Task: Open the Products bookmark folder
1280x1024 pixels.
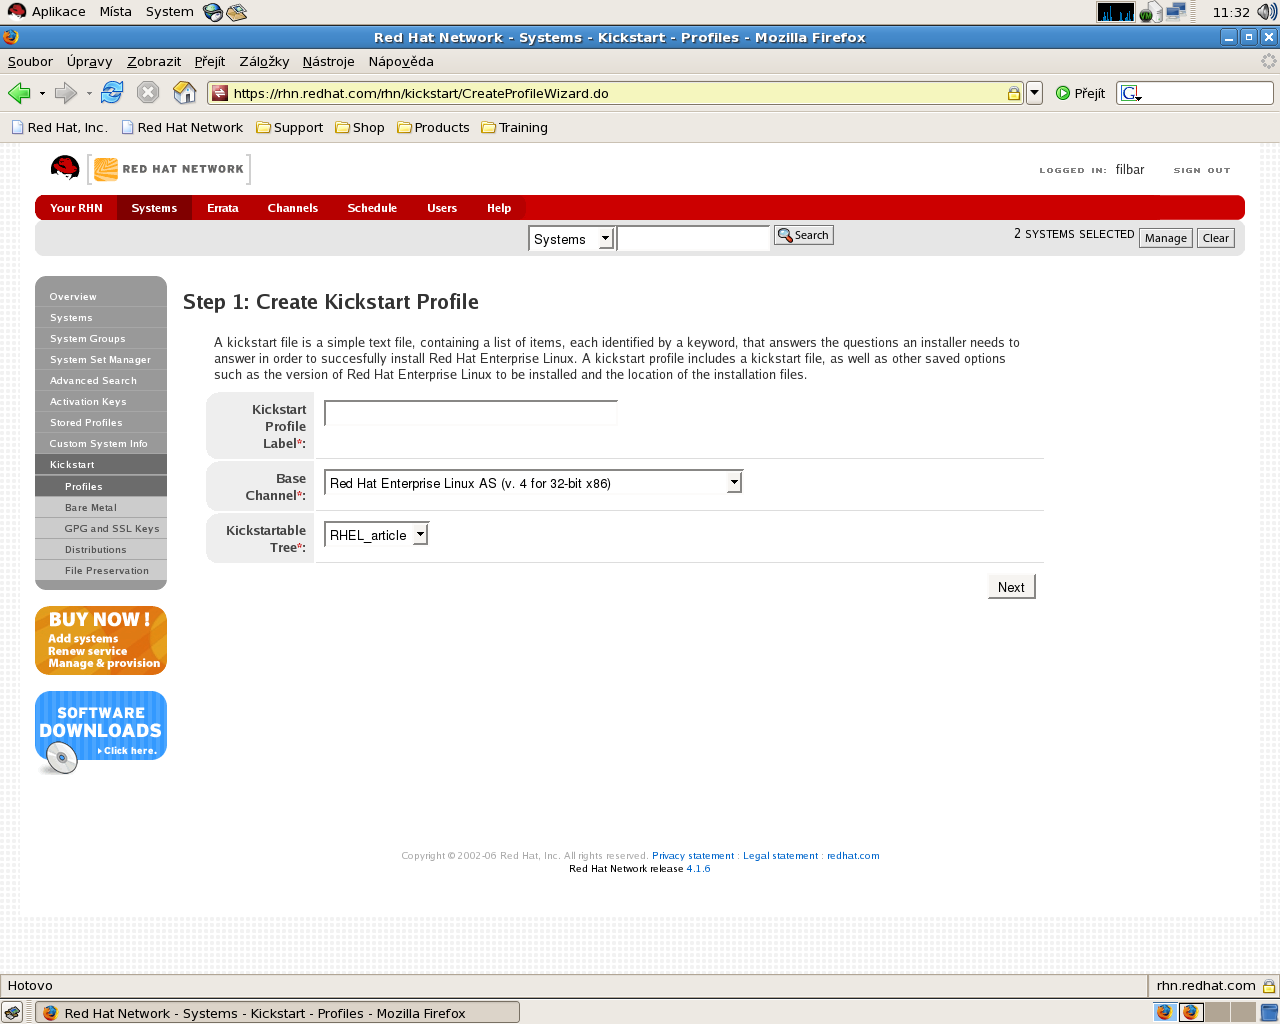Action: 433,127
